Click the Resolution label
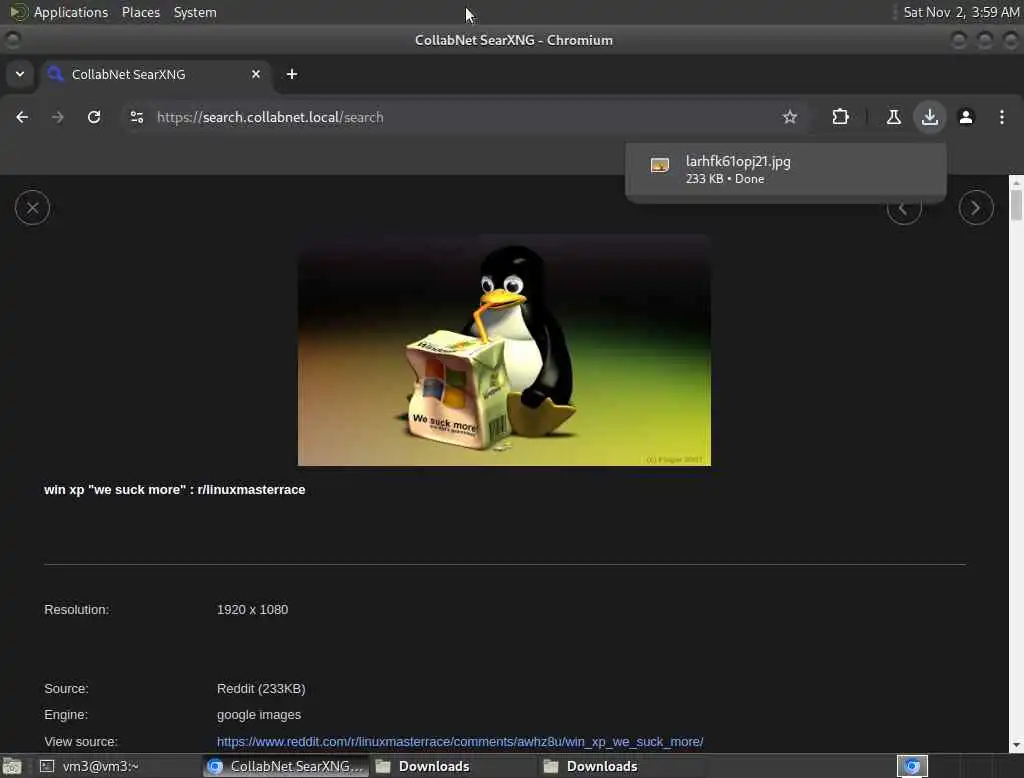The image size is (1024, 778). pos(76,609)
